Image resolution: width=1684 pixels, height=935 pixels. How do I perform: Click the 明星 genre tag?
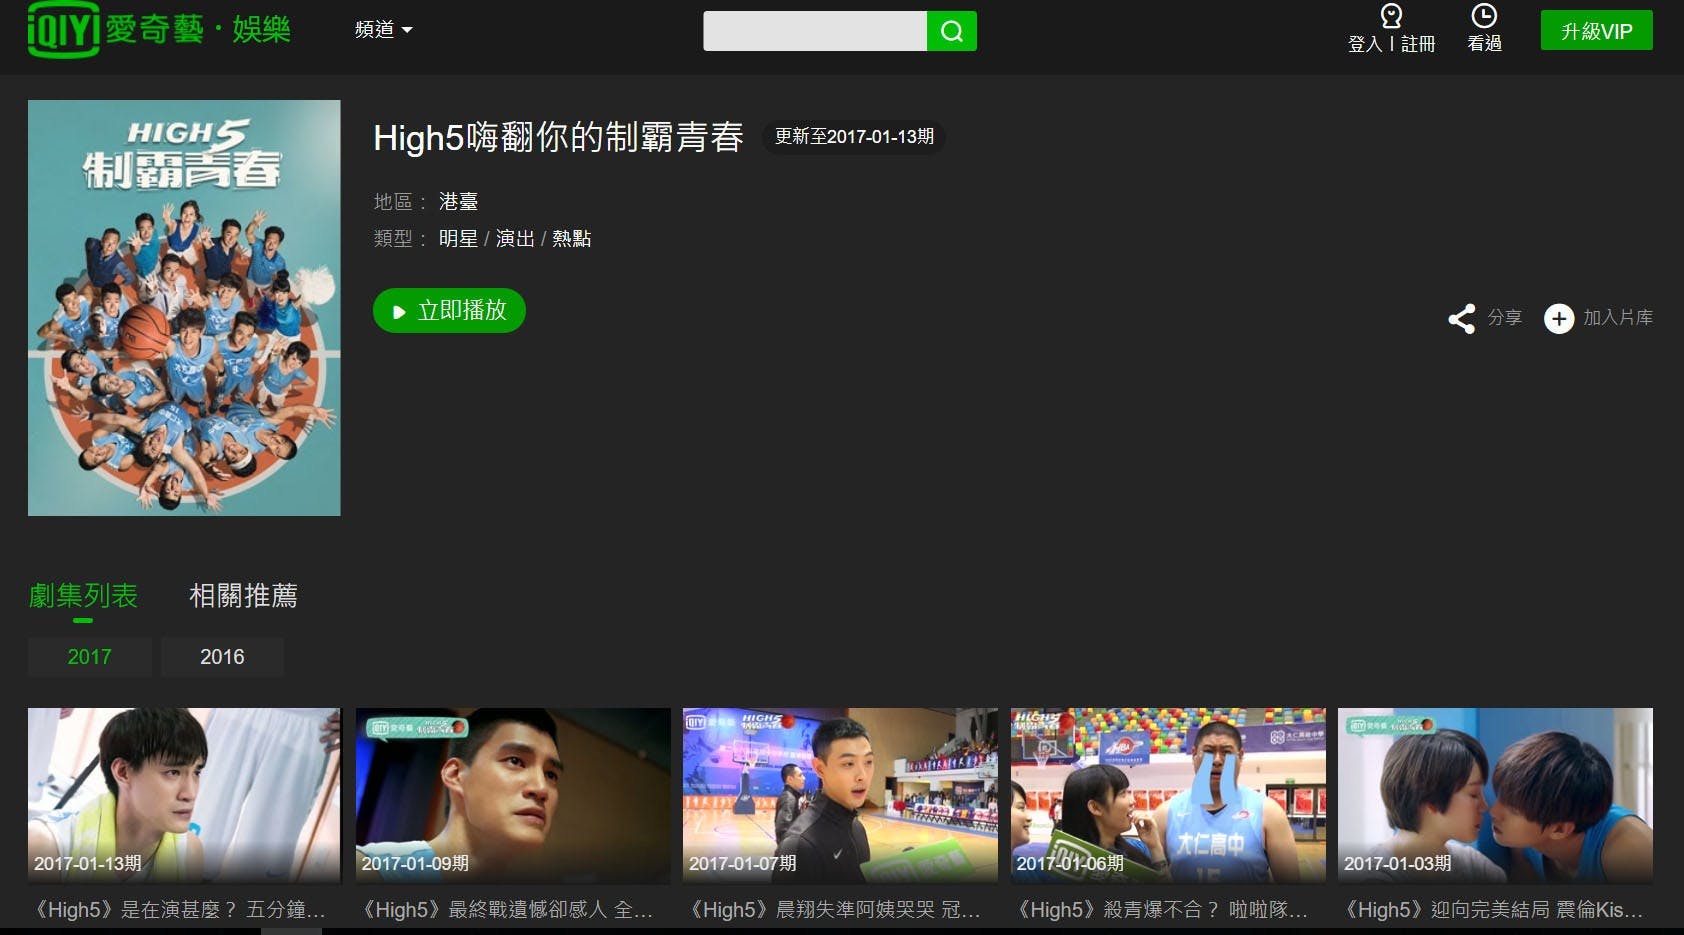(x=458, y=239)
